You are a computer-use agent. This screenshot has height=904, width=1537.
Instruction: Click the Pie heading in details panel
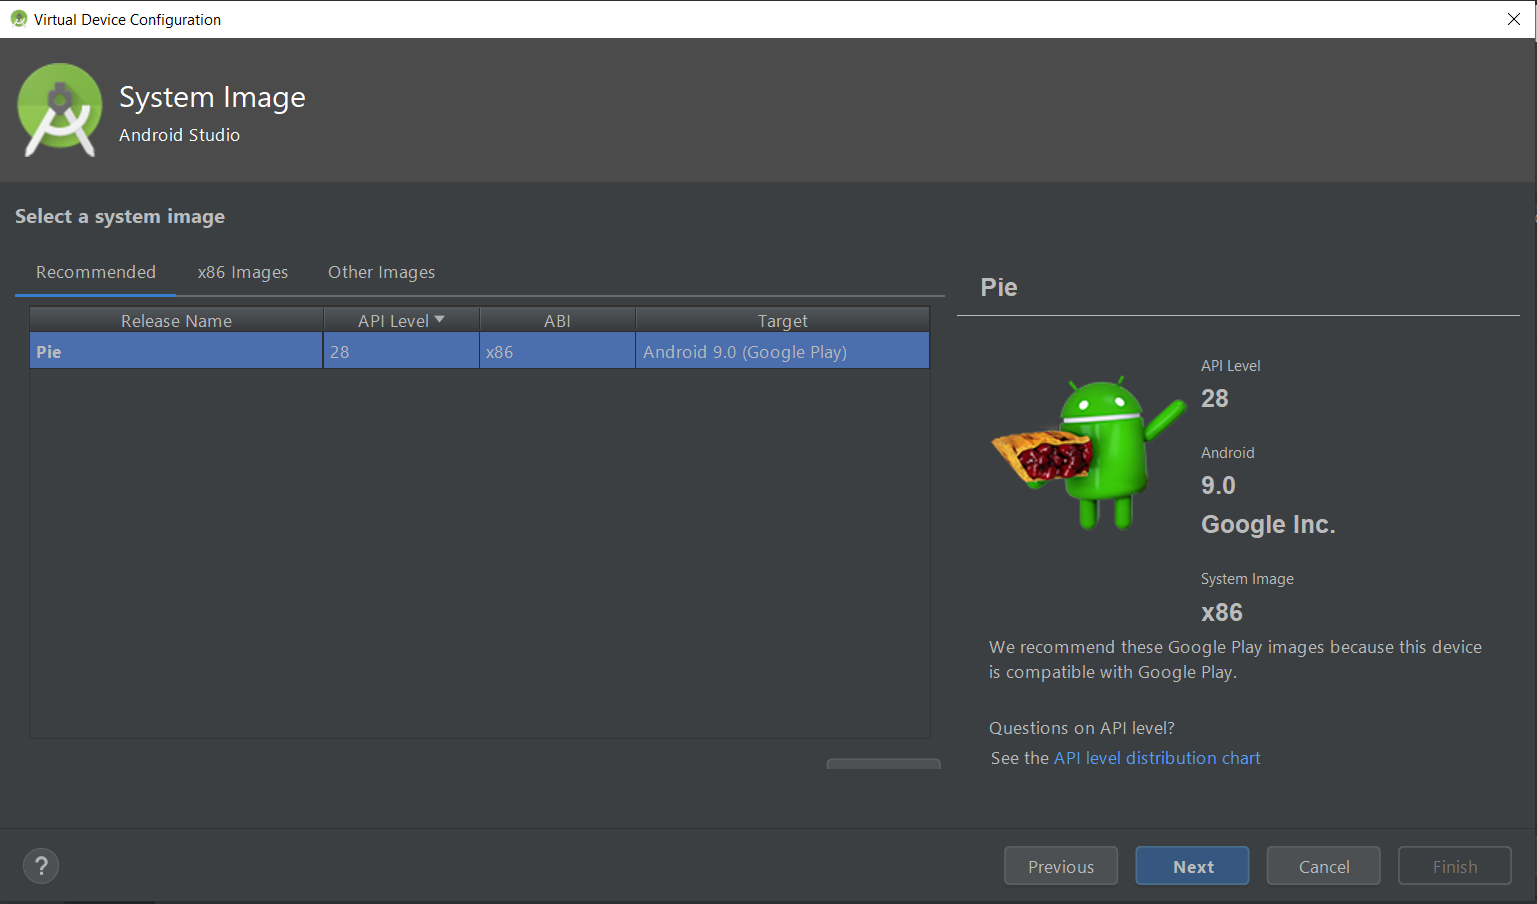tap(999, 287)
